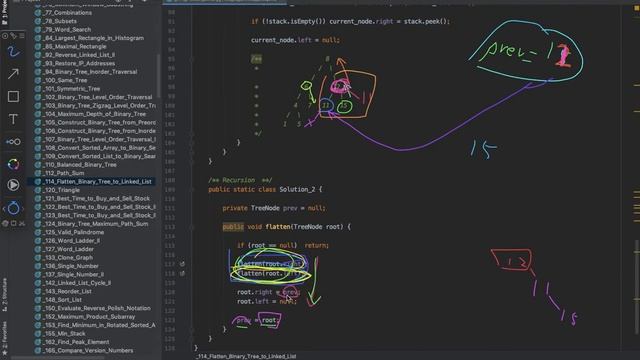
Task: Open the color wheel picker
Action: [x=13, y=164]
